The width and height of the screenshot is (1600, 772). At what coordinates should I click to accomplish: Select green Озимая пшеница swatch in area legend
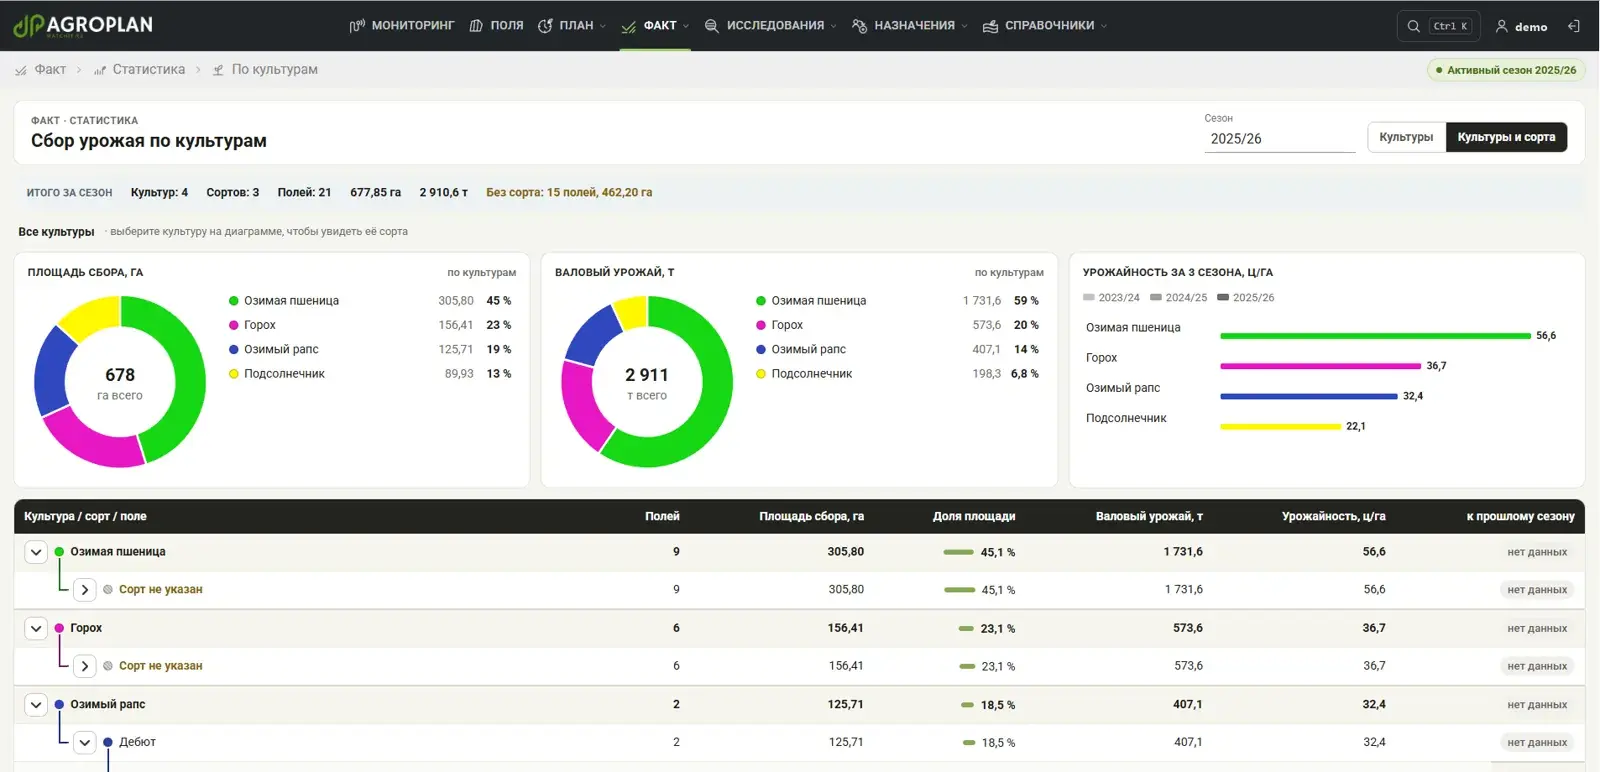[234, 301]
